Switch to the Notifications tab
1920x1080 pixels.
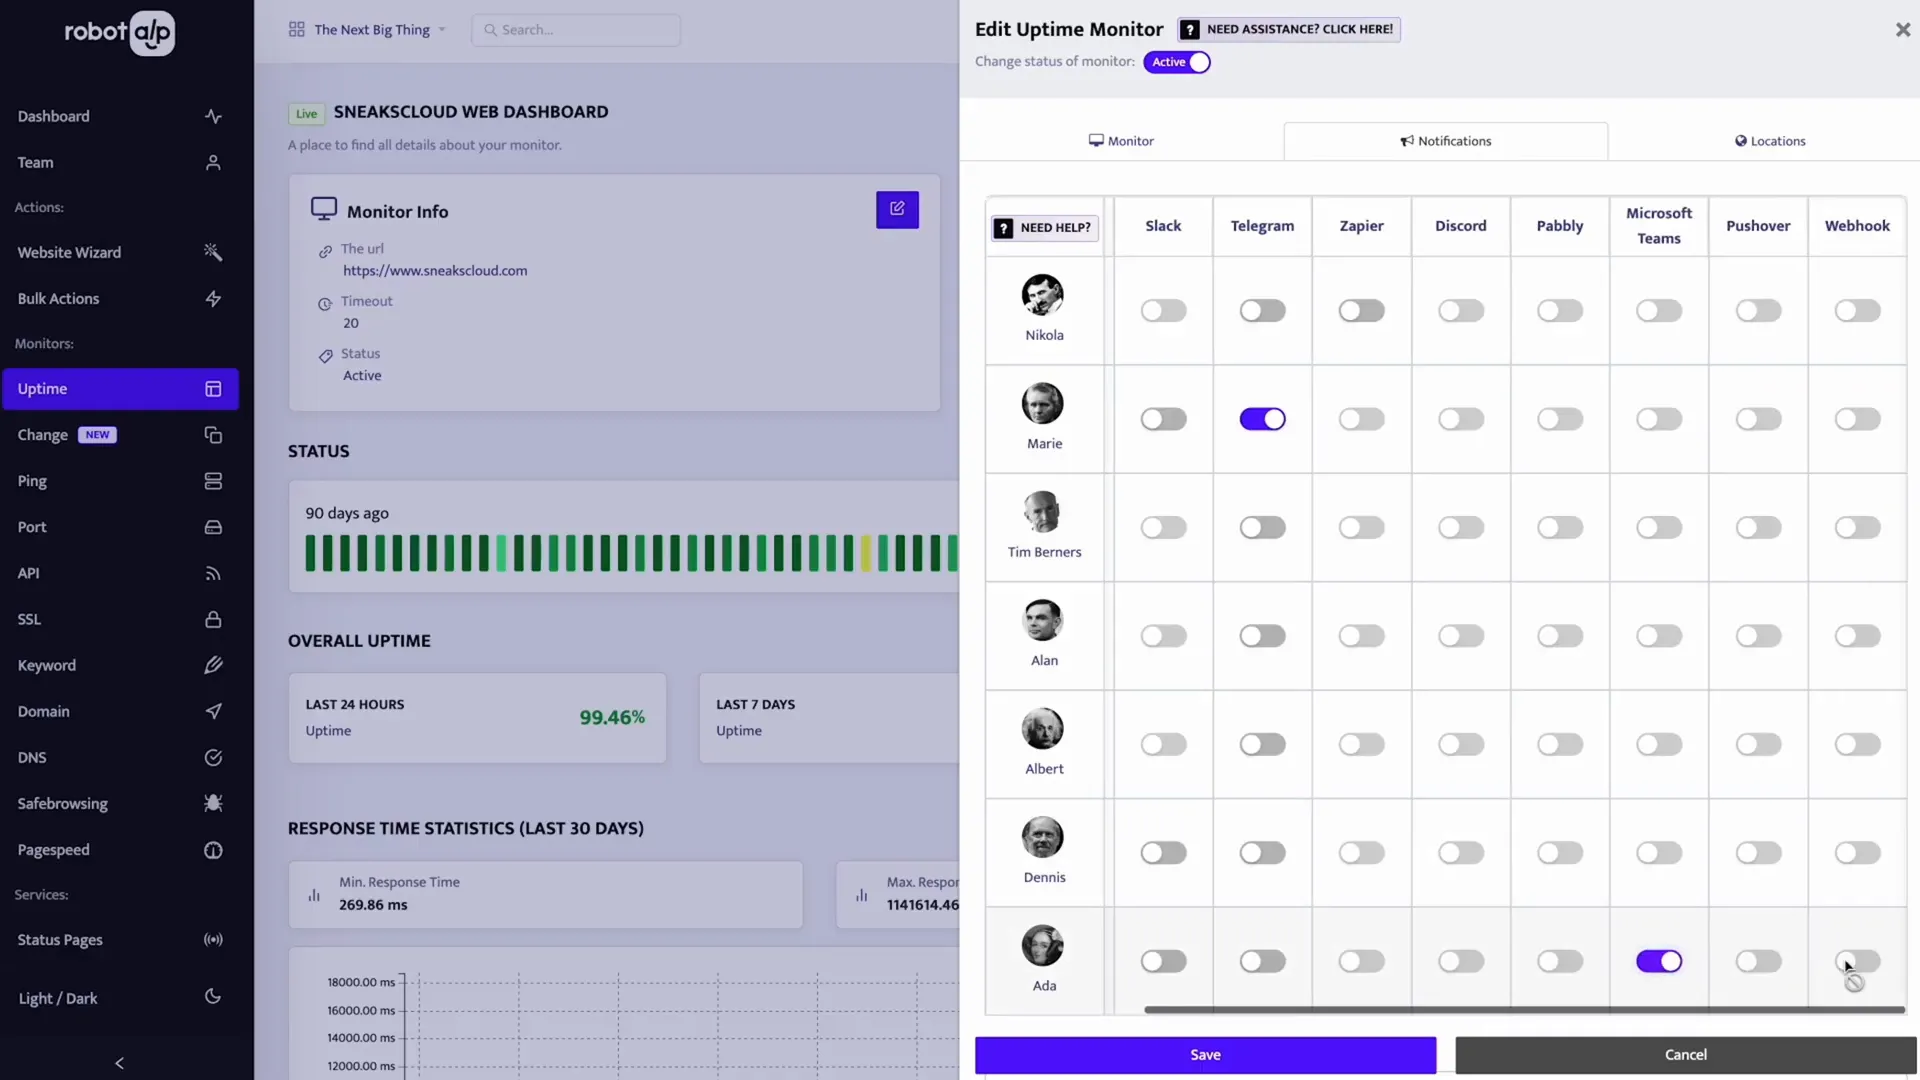tap(1446, 141)
